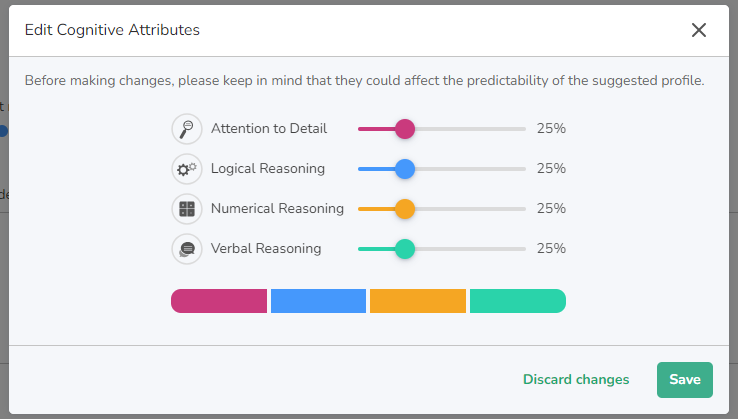The width and height of the screenshot is (738, 419).
Task: Click the green Verbal Reasoning slider handle
Action: tap(404, 249)
